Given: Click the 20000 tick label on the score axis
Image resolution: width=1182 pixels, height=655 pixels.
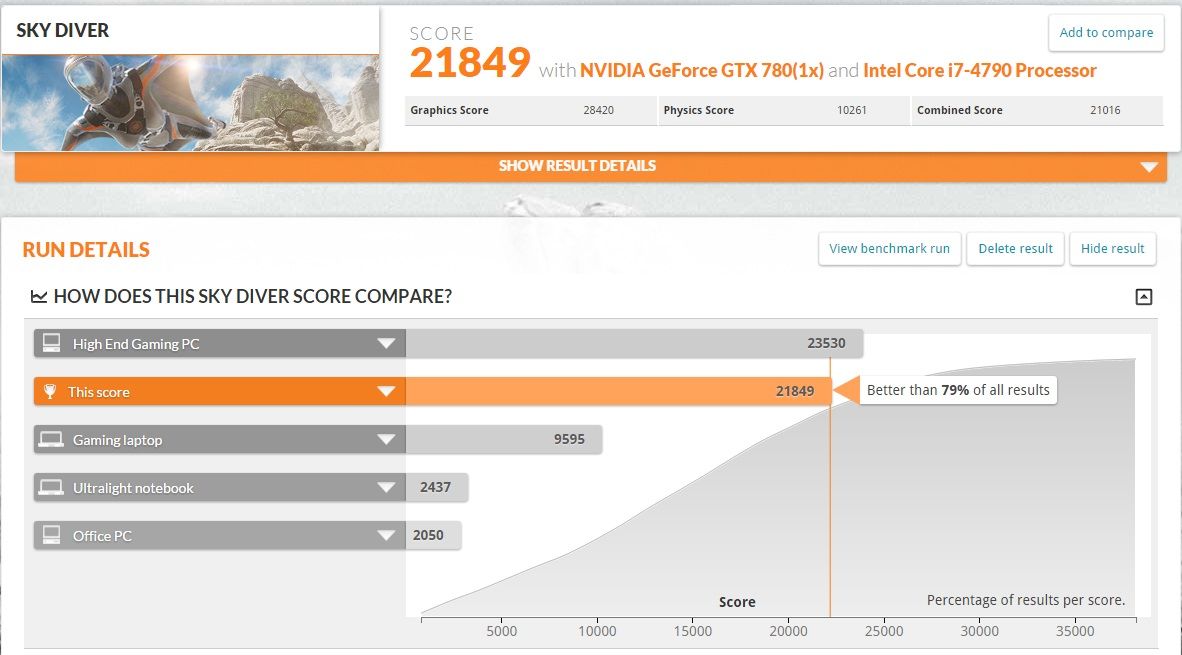Looking at the screenshot, I should point(789,631).
